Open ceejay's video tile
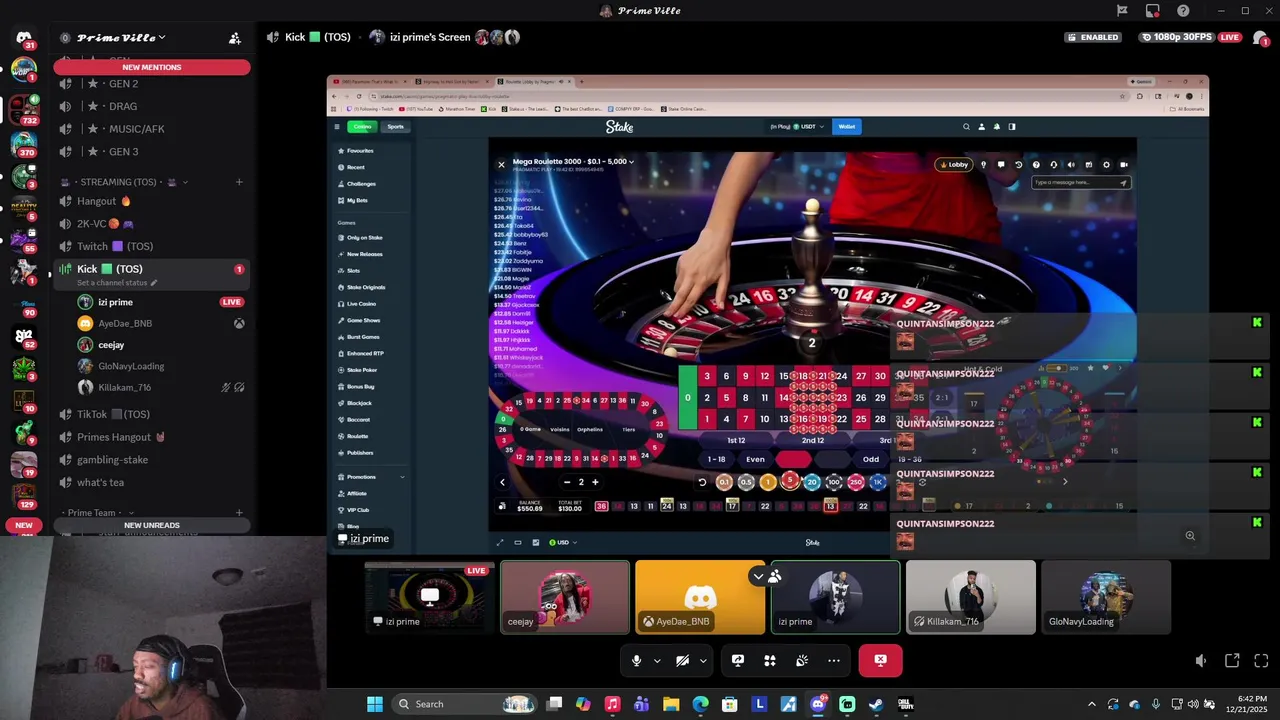Viewport: 1280px width, 720px height. pyautogui.click(x=565, y=597)
